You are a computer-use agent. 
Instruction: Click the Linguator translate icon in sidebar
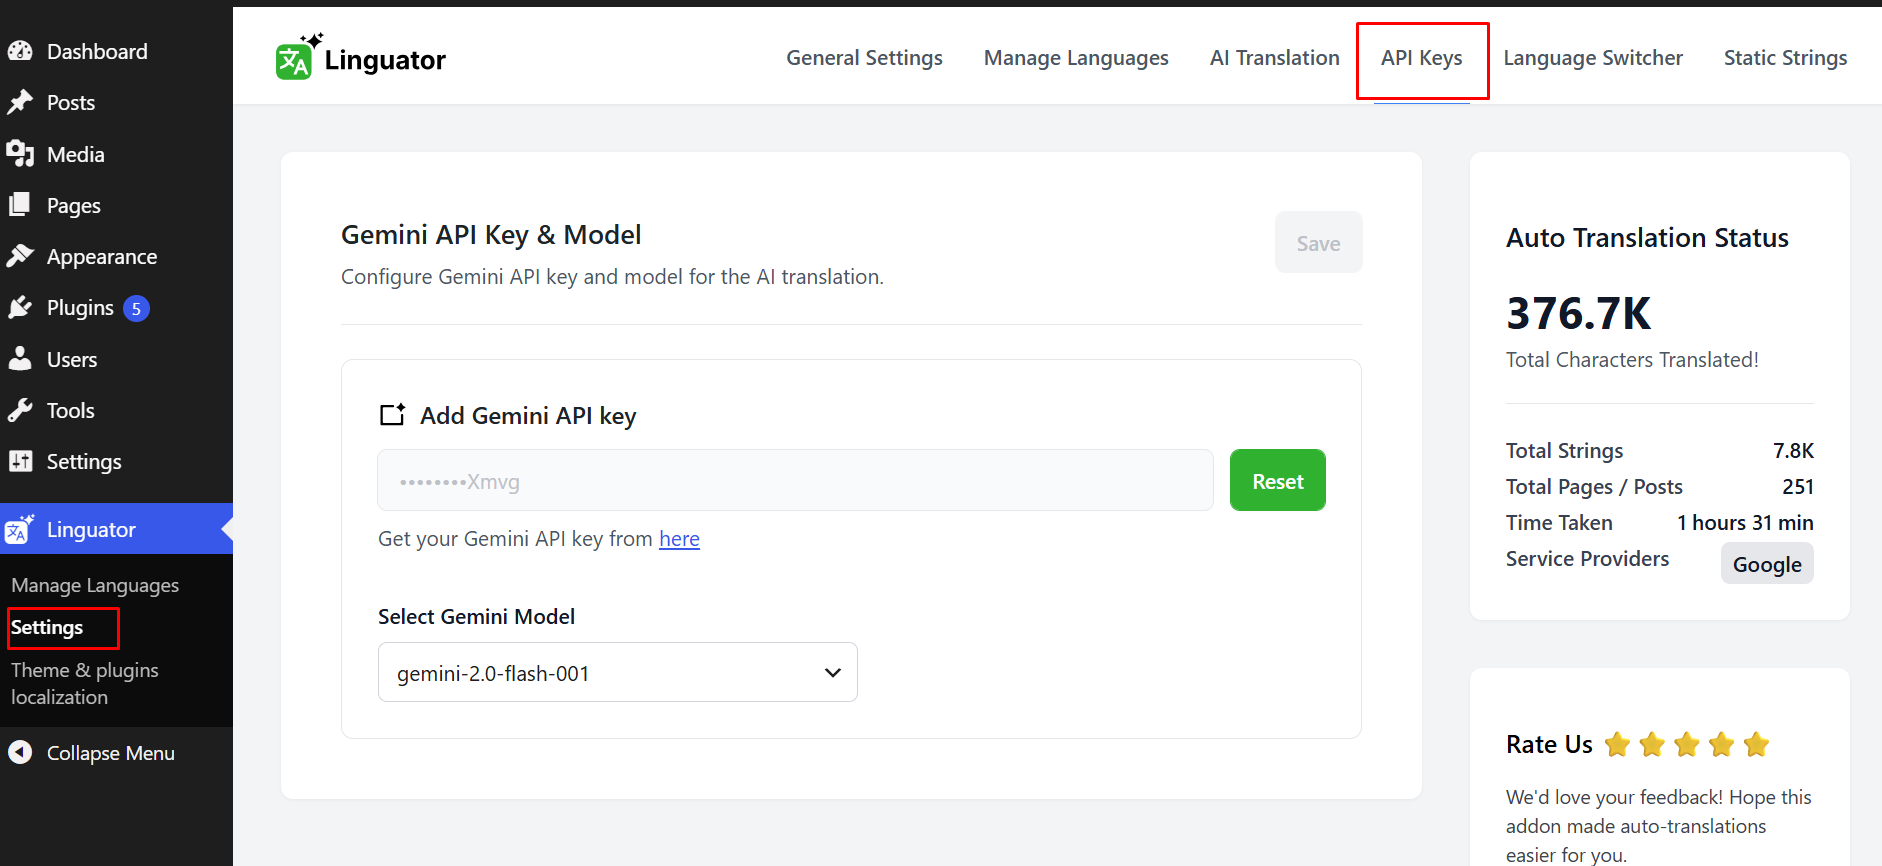[x=19, y=529]
